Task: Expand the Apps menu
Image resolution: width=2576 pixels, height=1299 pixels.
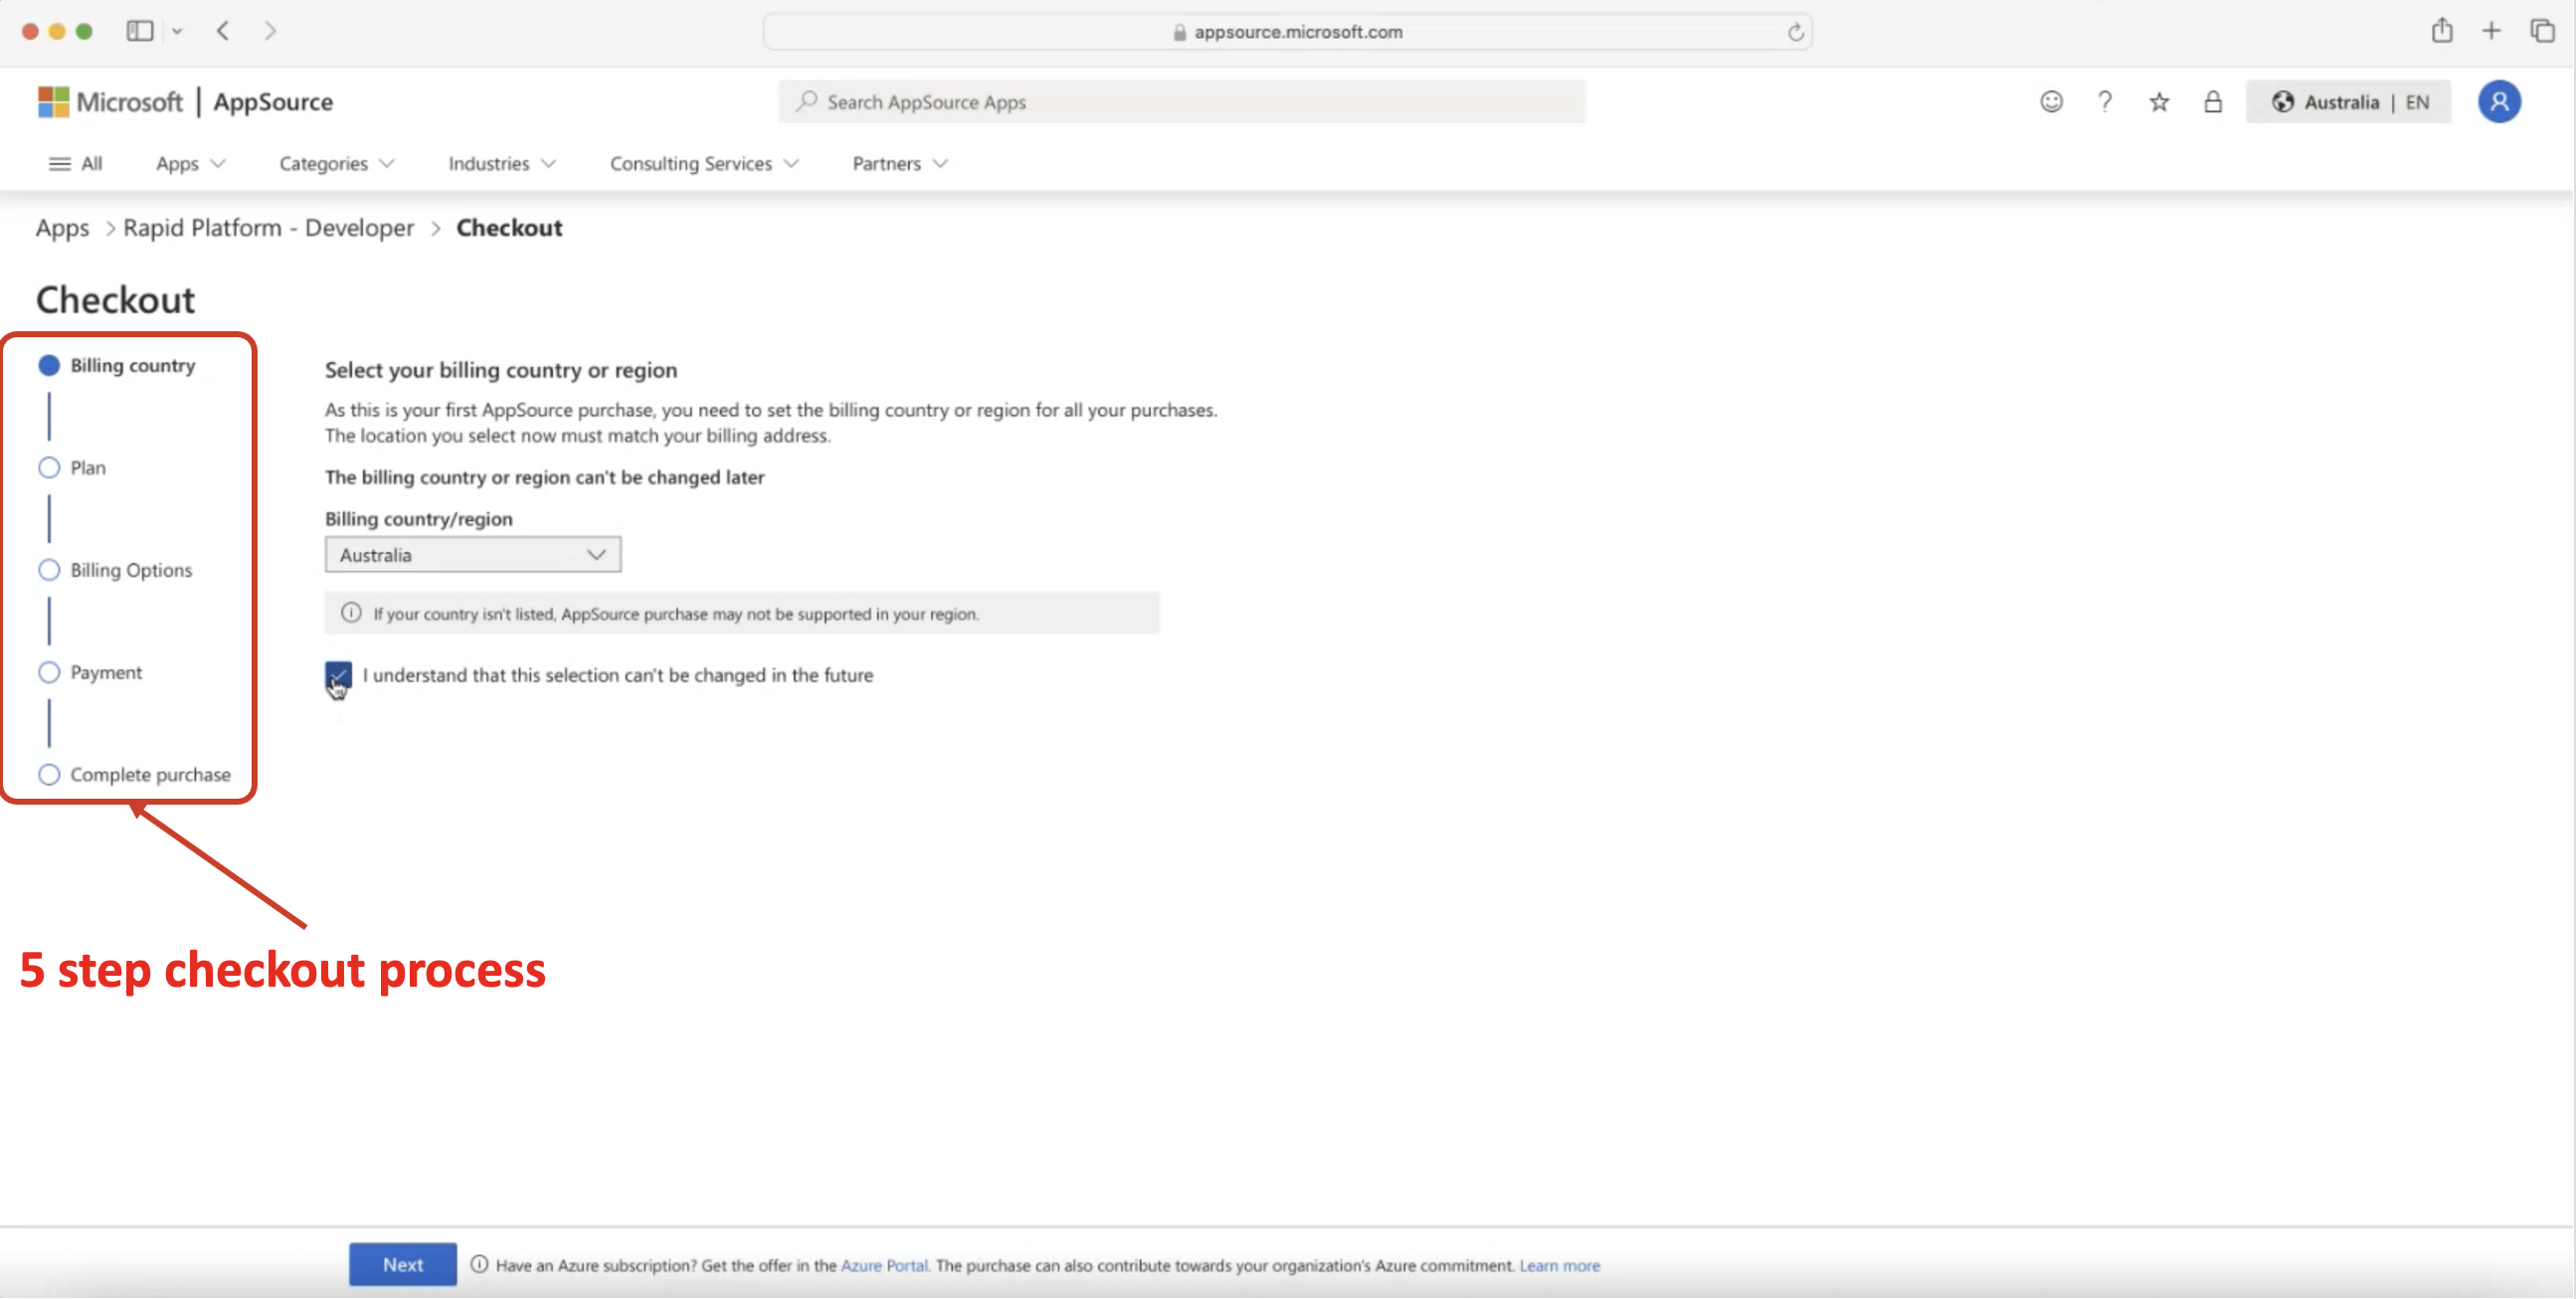Action: [x=187, y=162]
